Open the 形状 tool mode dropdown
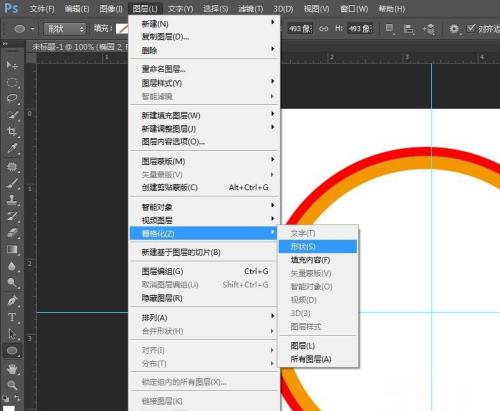The width and height of the screenshot is (500, 411). click(65, 29)
